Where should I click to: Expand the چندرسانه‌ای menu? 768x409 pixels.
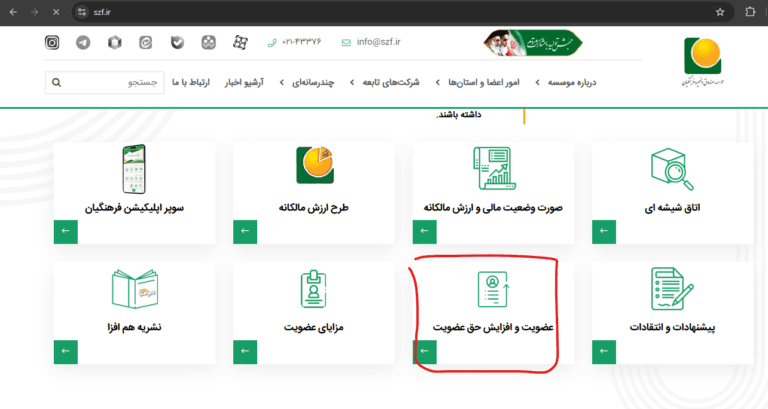point(307,82)
